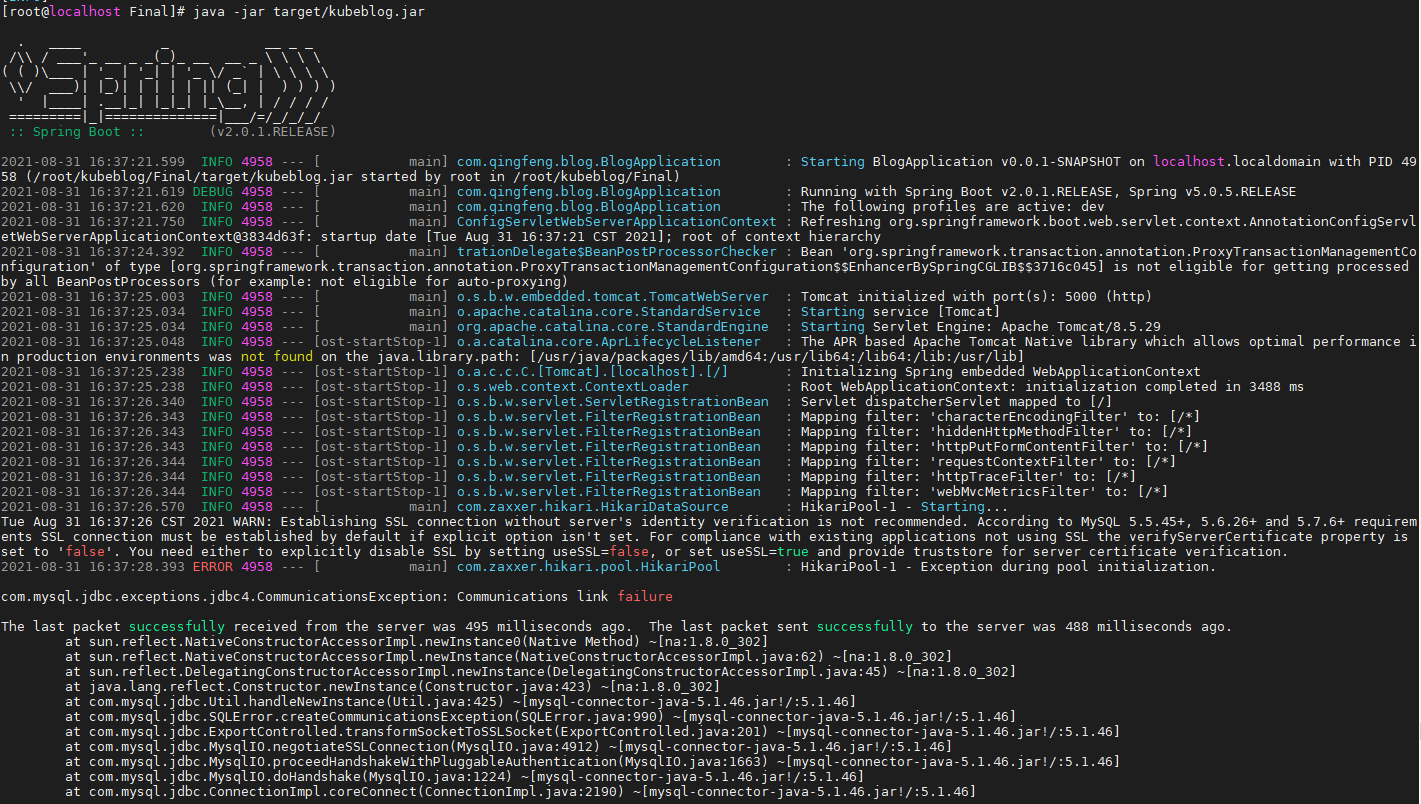
Task: Click the yellow 'not found' text
Action: point(277,356)
